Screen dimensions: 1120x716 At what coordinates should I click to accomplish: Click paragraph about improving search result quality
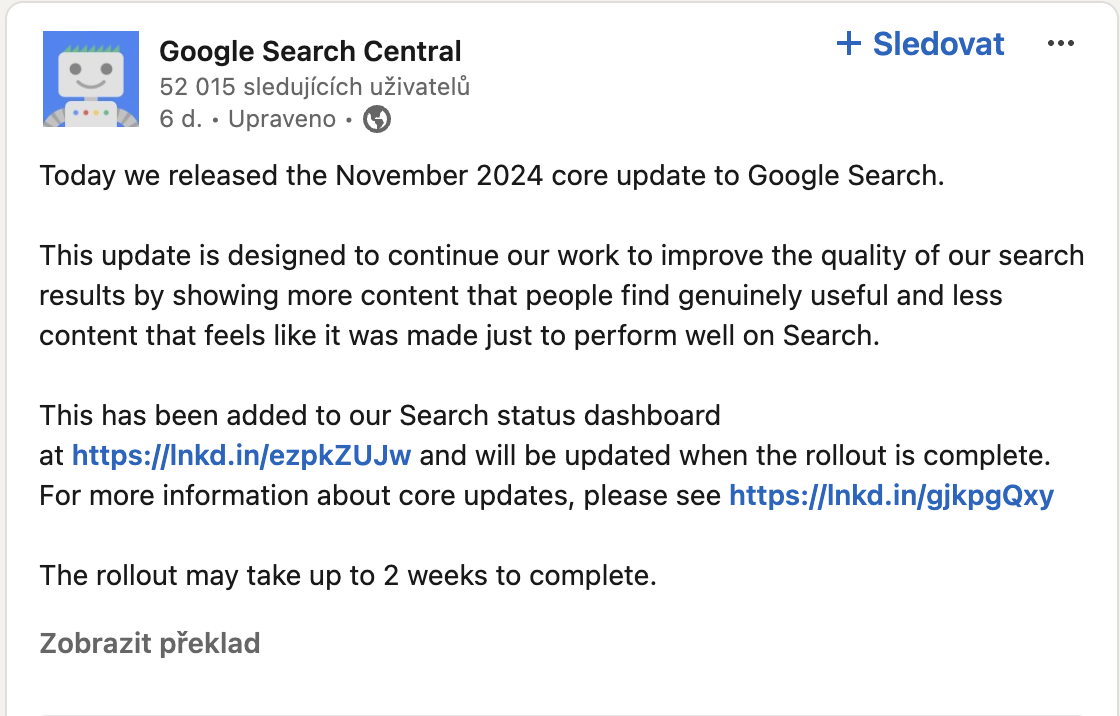click(x=561, y=295)
